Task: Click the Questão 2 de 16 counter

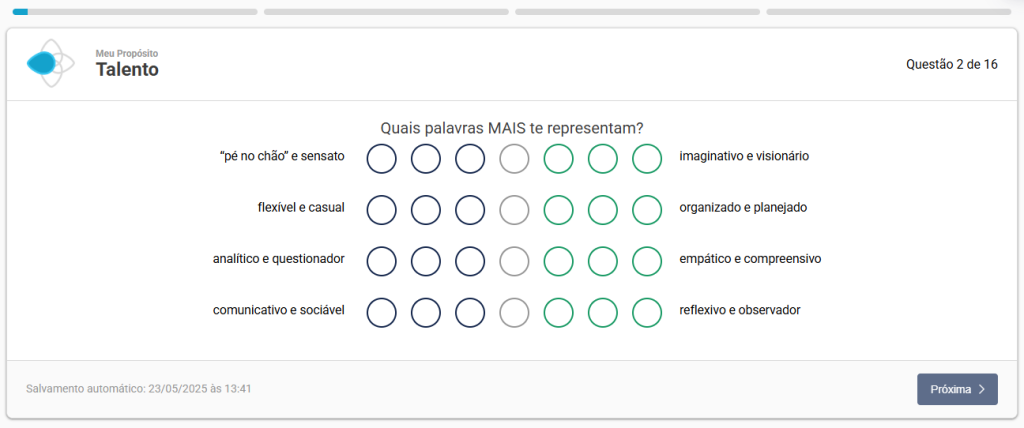Action: coord(951,65)
